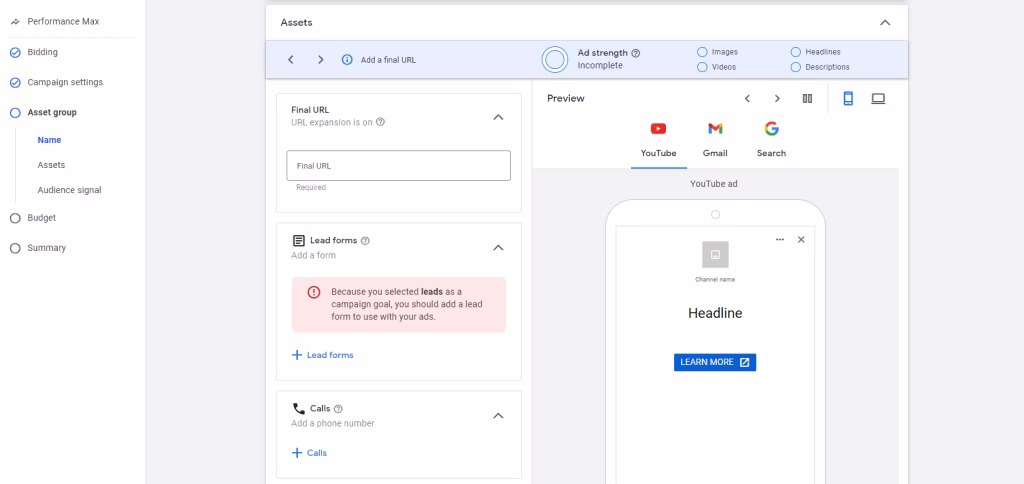This screenshot has height=484, width=1024.
Task: Click the Channel name text in preview
Action: (x=715, y=280)
